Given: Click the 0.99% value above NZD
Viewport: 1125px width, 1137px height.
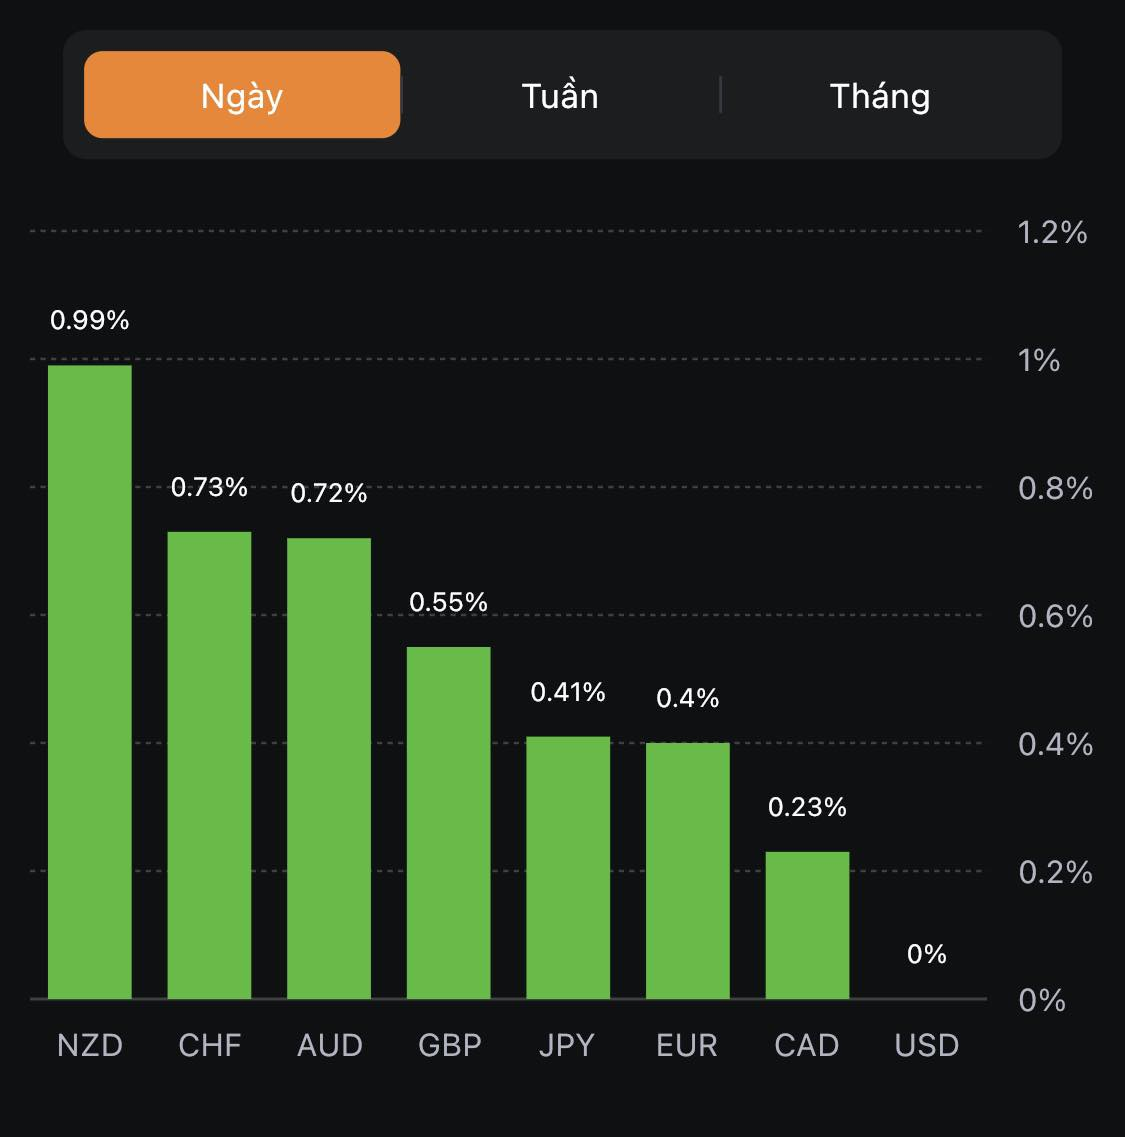Looking at the screenshot, I should 90,320.
